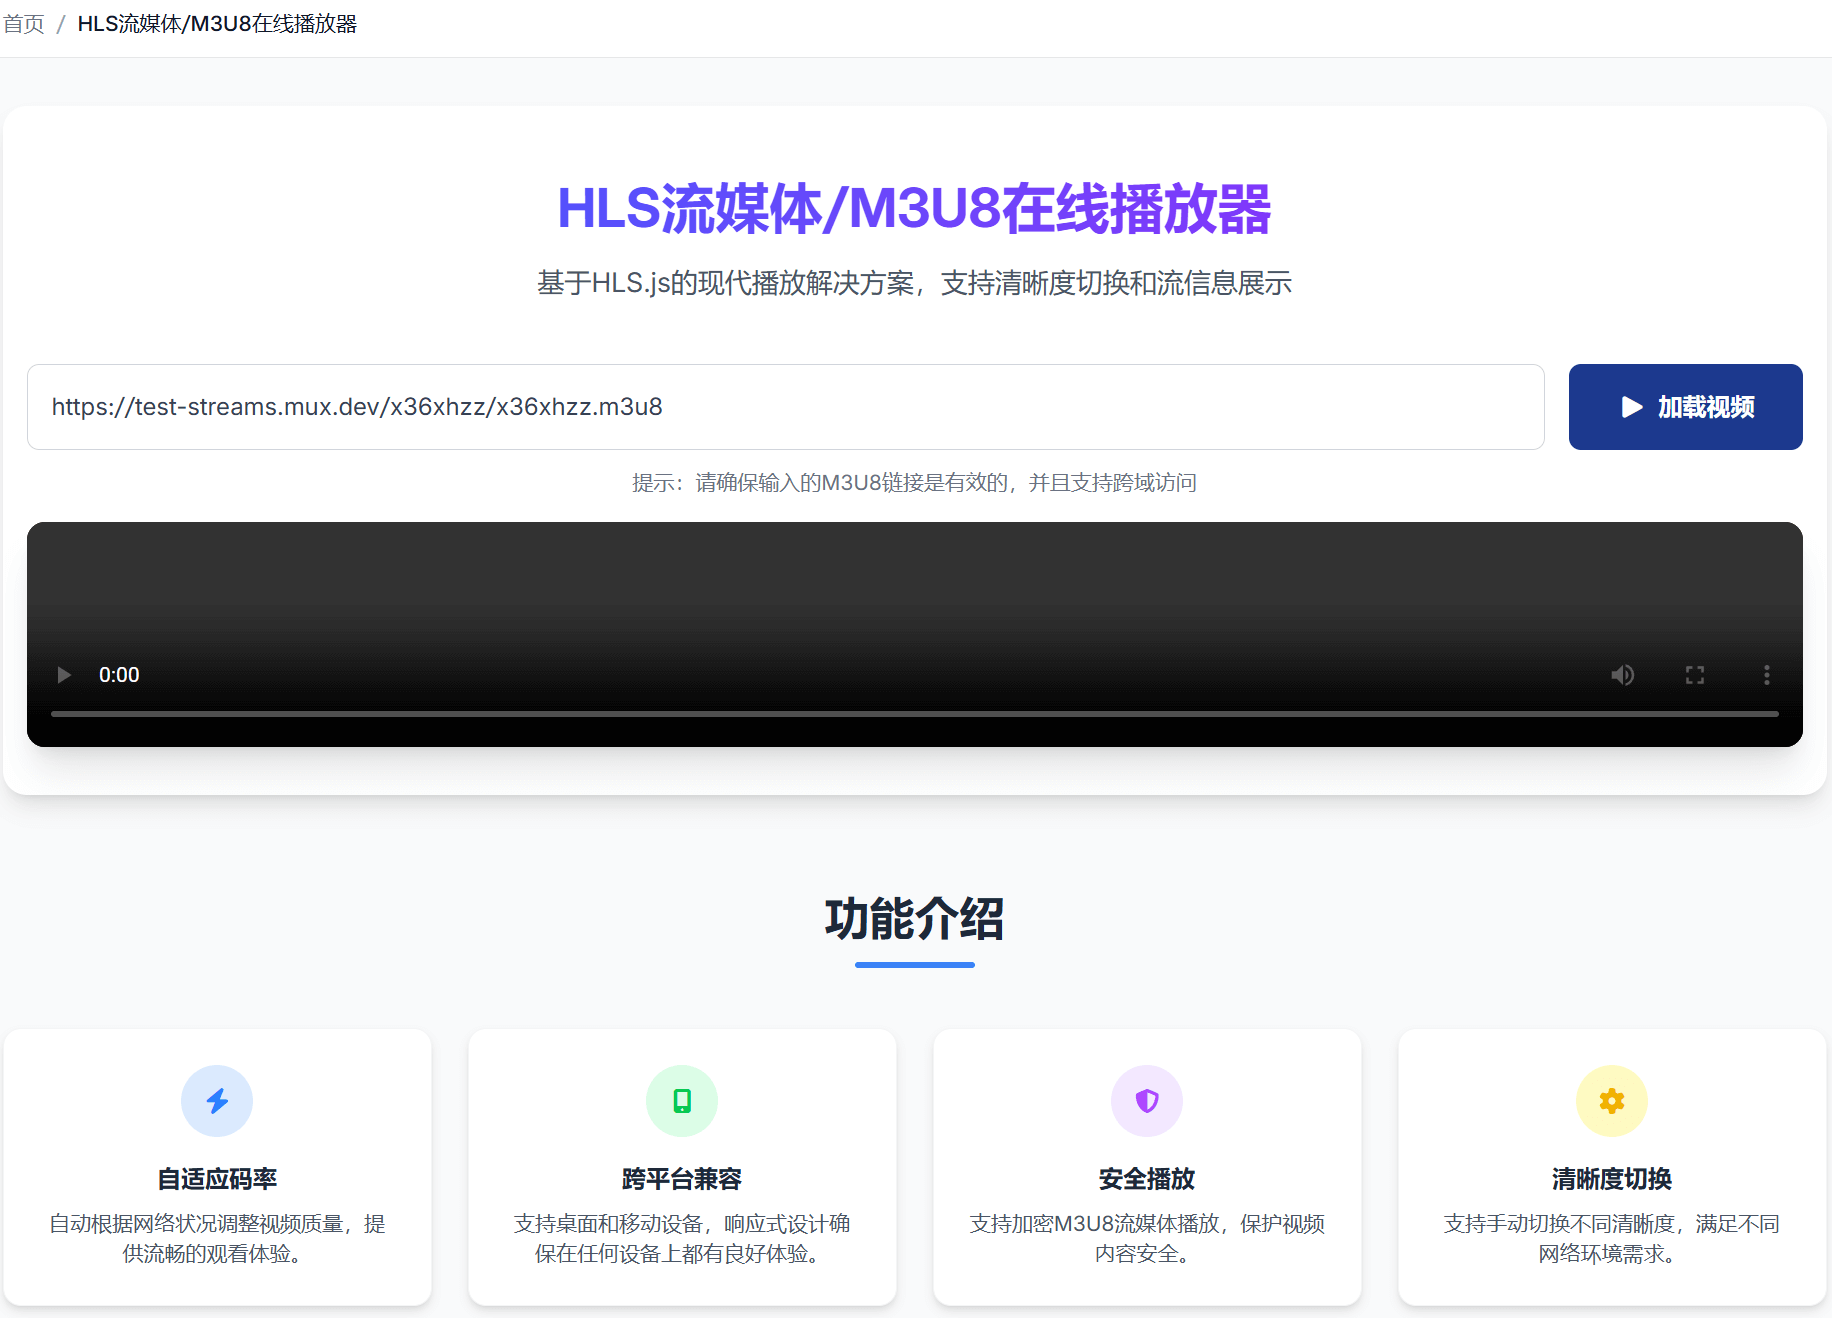
Task: Click the gear icon on 清晰度切换 card
Action: (x=1611, y=1100)
